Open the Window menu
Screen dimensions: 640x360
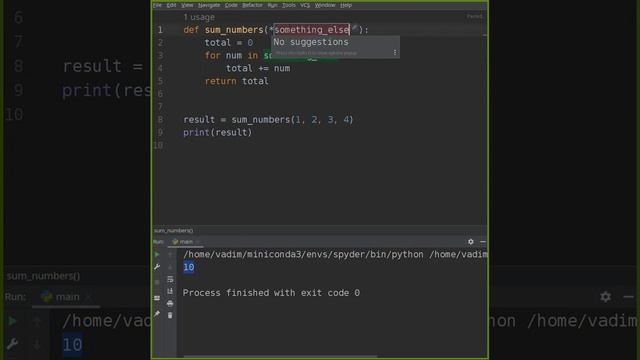[x=325, y=5]
